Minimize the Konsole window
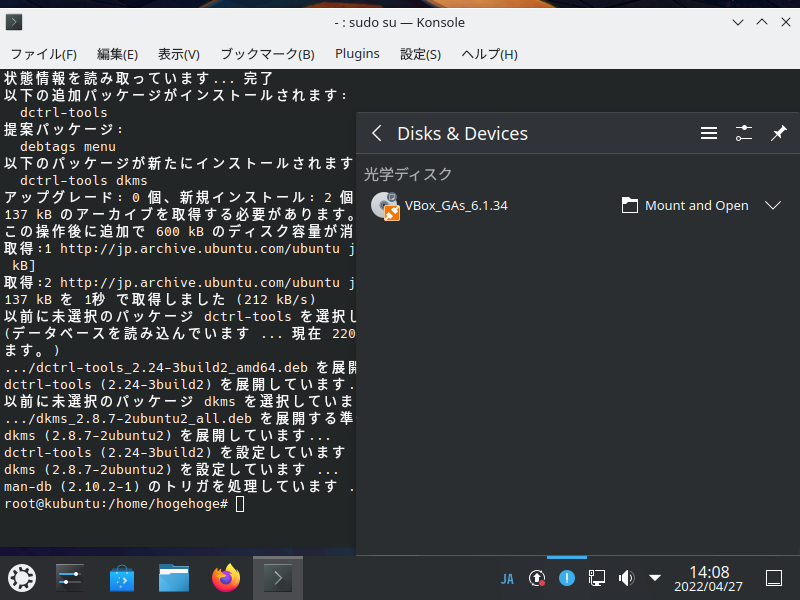800x600 pixels. point(738,22)
